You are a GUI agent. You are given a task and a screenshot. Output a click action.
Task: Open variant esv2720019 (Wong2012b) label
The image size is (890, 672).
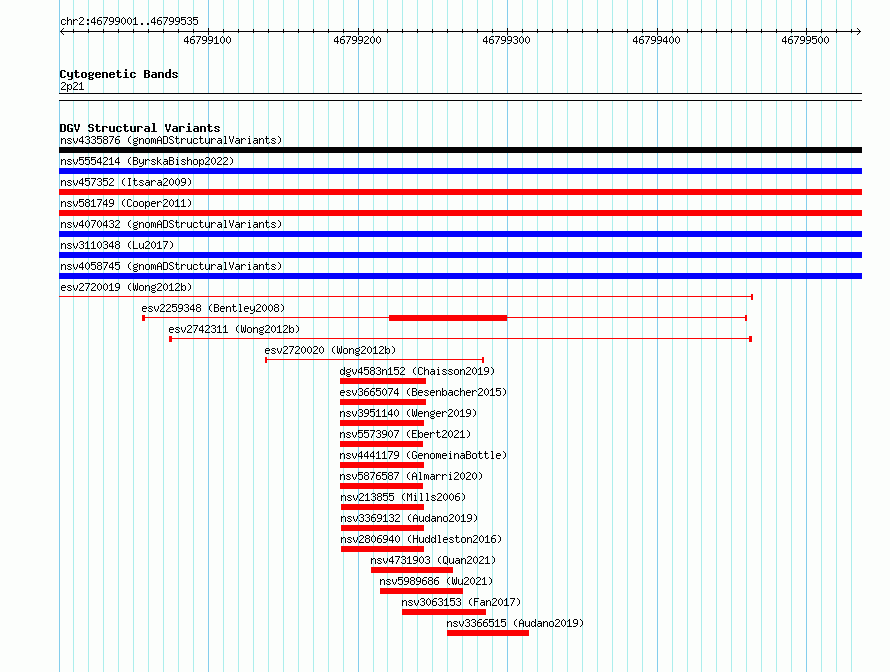[x=126, y=287]
